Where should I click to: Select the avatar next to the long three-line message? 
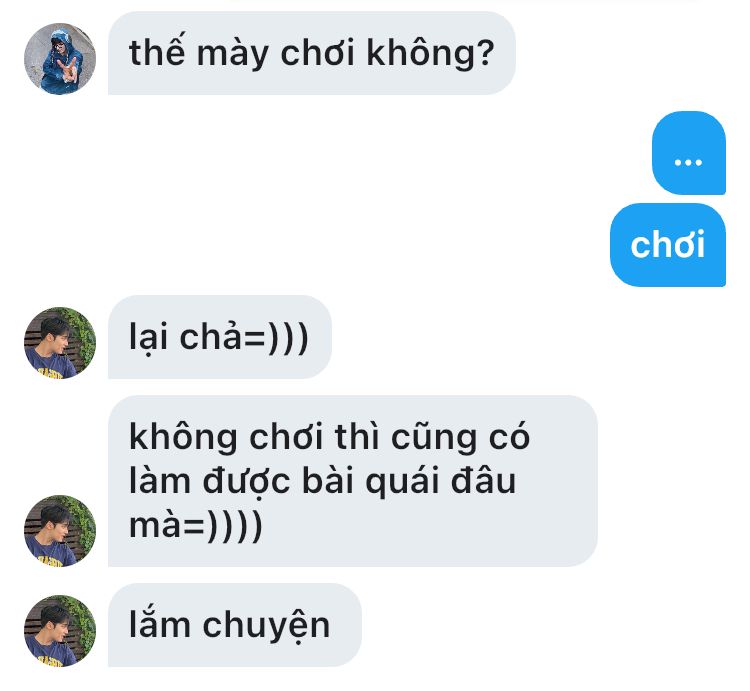click(x=60, y=531)
